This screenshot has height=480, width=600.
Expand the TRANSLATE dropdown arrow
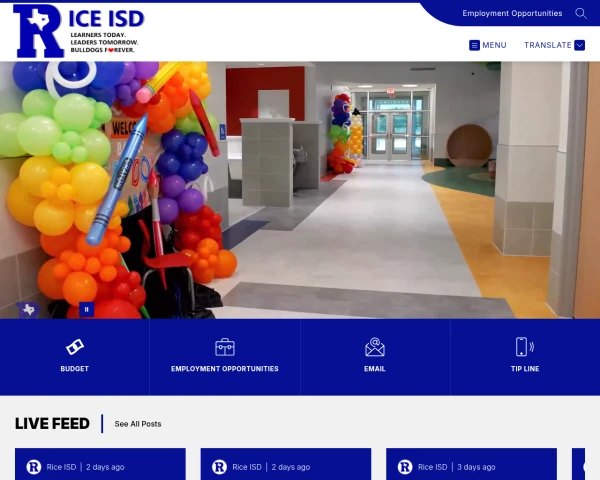[x=579, y=45]
